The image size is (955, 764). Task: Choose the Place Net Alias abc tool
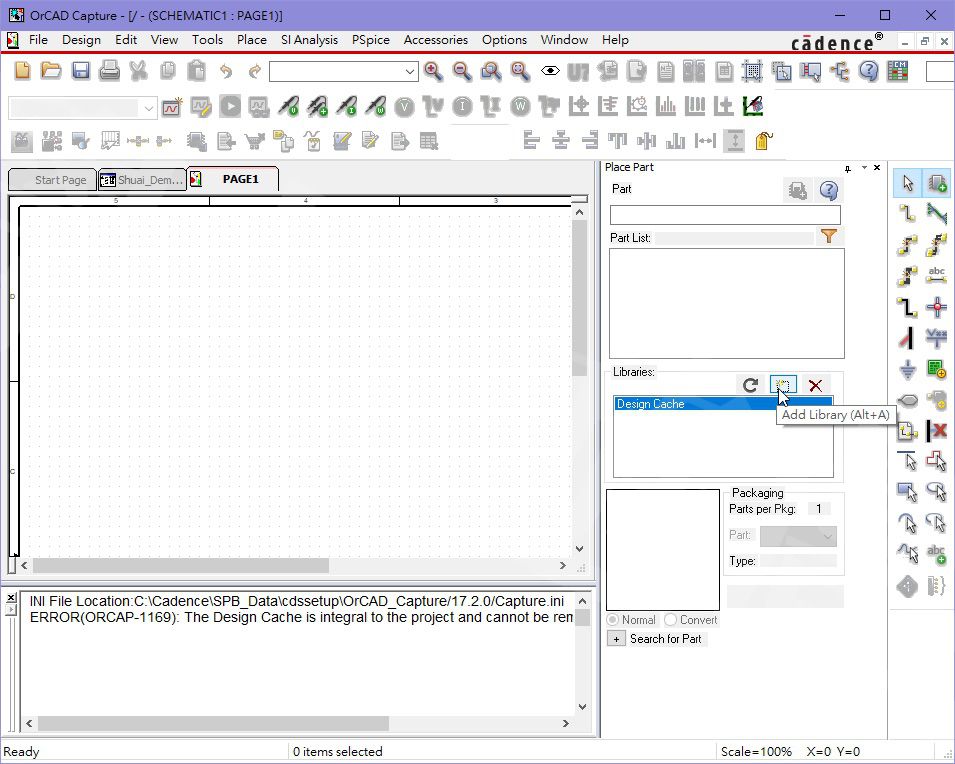tap(937, 275)
